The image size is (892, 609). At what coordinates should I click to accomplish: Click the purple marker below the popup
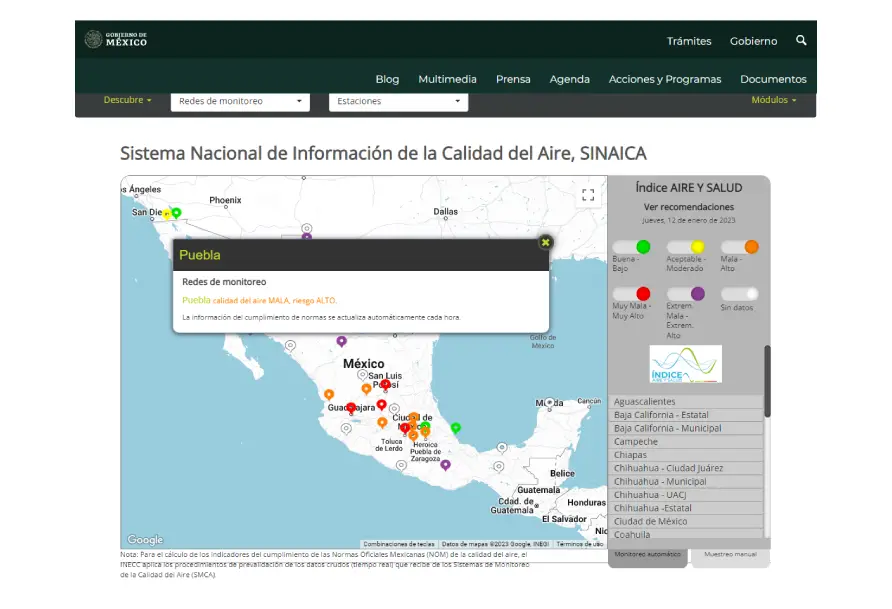click(x=341, y=341)
